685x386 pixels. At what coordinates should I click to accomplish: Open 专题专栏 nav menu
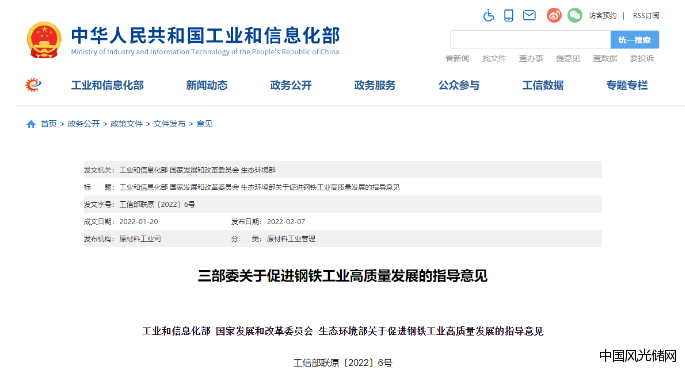pos(627,85)
